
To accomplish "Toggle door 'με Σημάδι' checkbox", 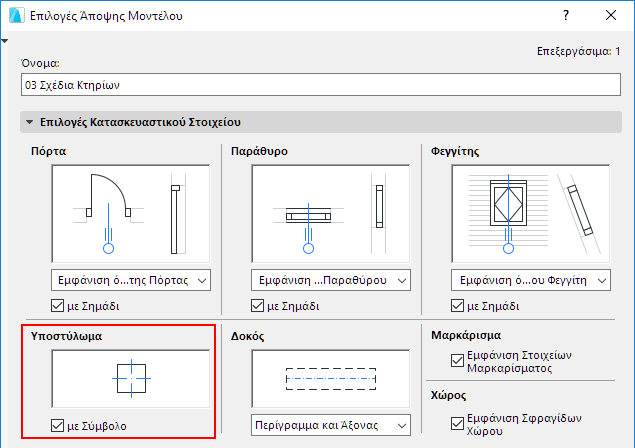I will pyautogui.click(x=58, y=305).
